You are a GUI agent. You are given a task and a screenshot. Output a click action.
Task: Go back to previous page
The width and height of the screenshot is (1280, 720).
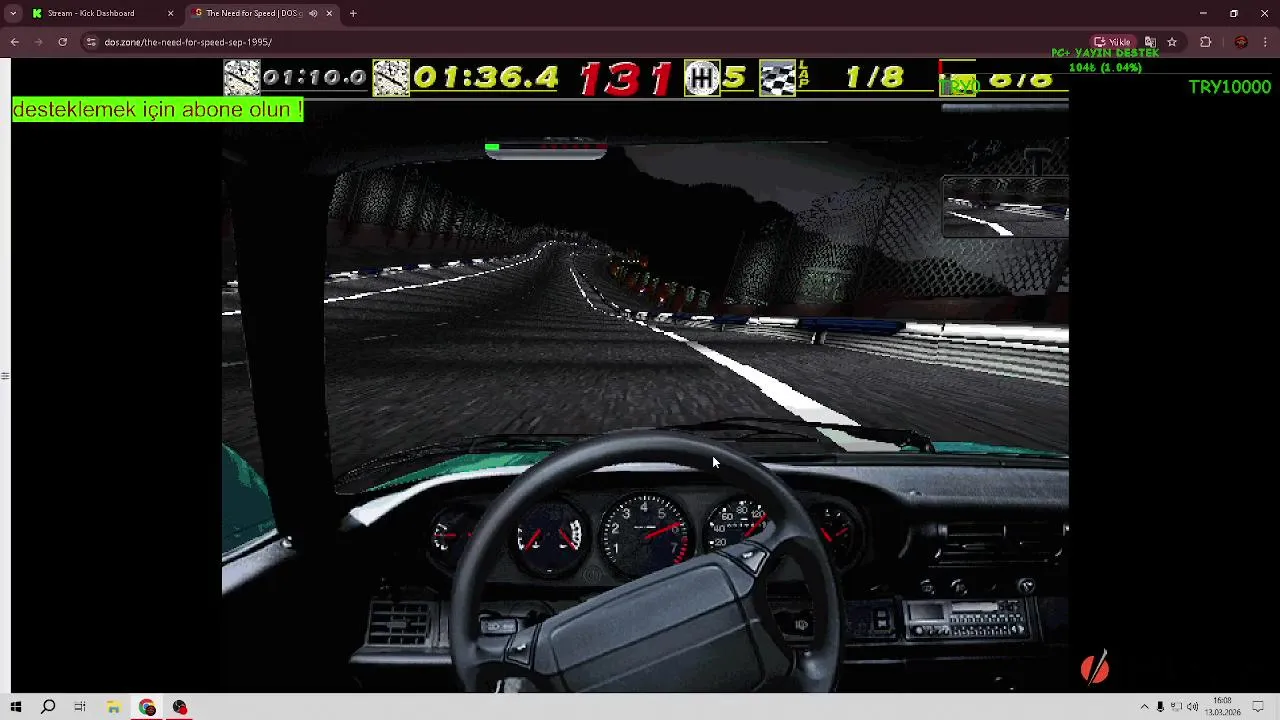pyautogui.click(x=14, y=42)
